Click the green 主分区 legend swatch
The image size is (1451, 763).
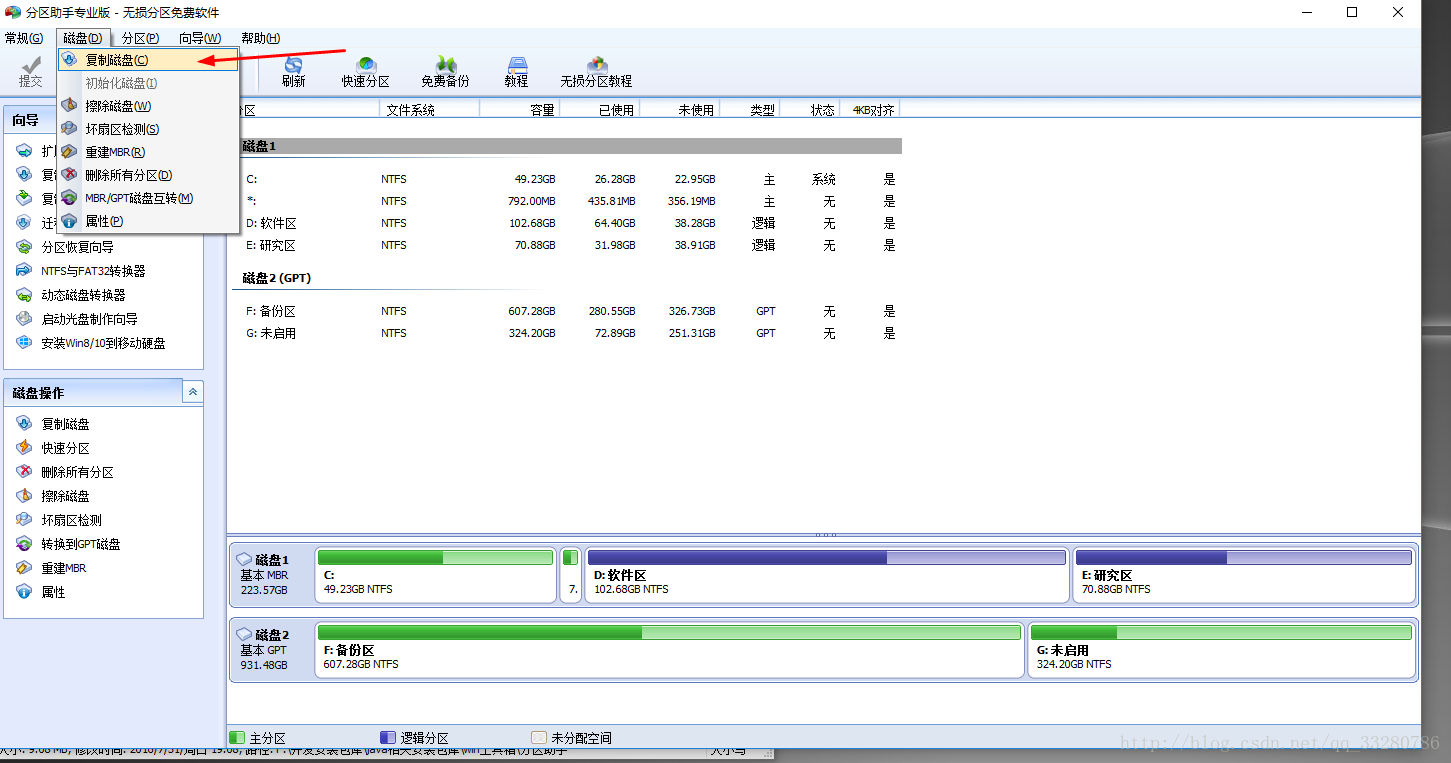[237, 738]
